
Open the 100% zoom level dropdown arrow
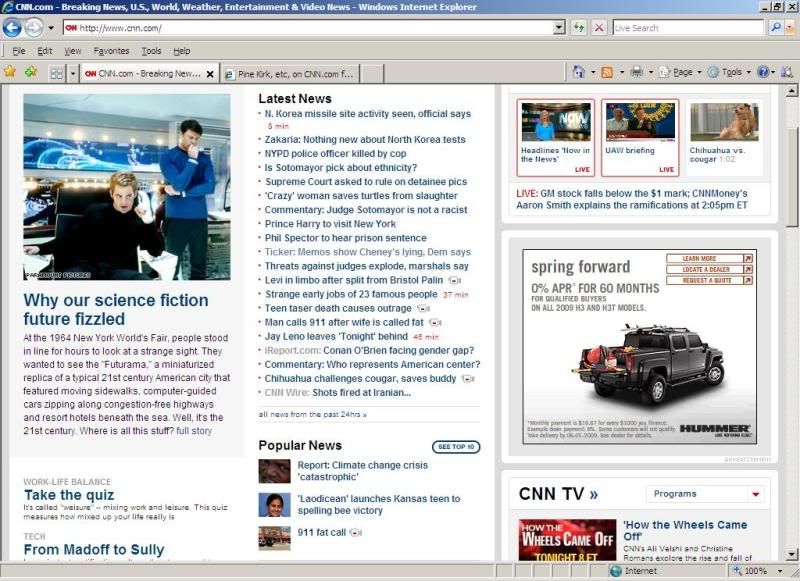[x=780, y=571]
